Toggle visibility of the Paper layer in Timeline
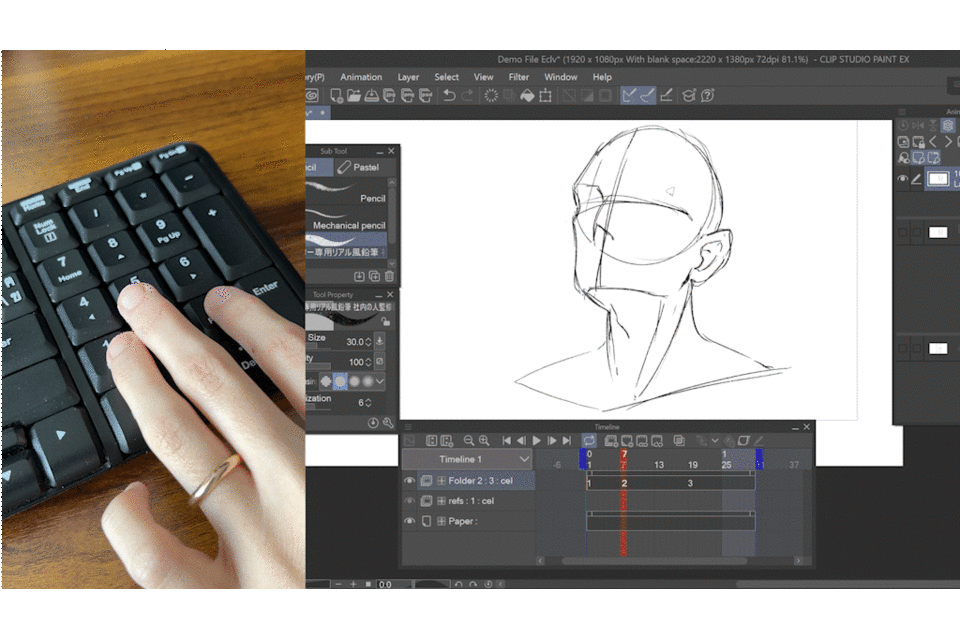 tap(409, 521)
